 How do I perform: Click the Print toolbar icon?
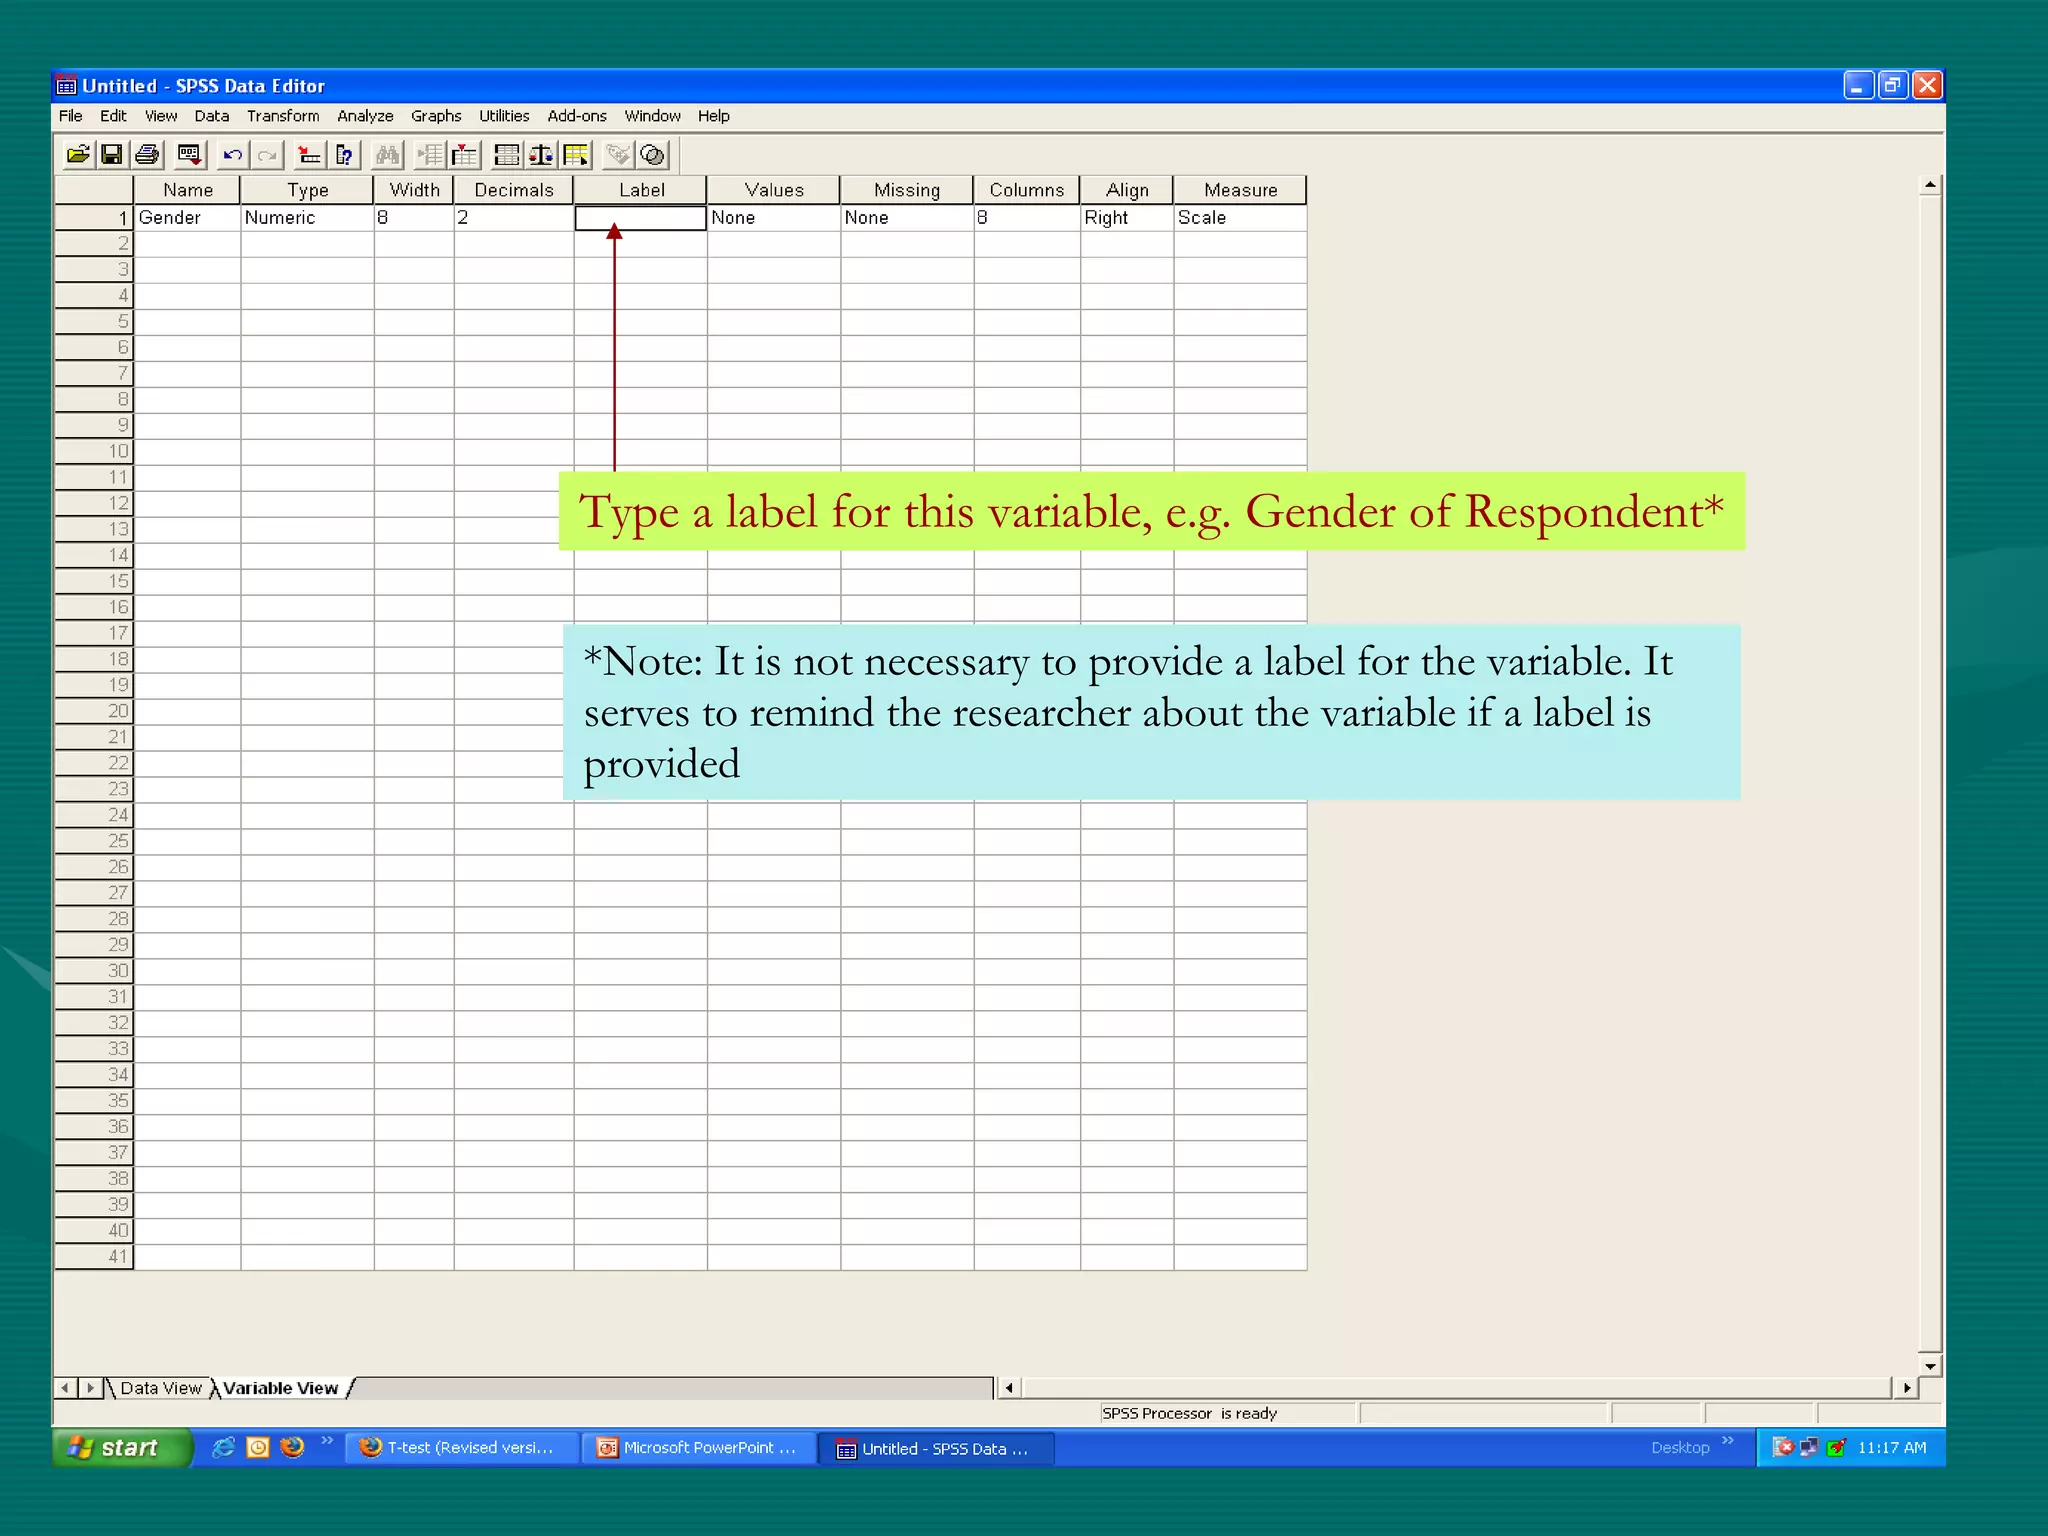pos(147,155)
